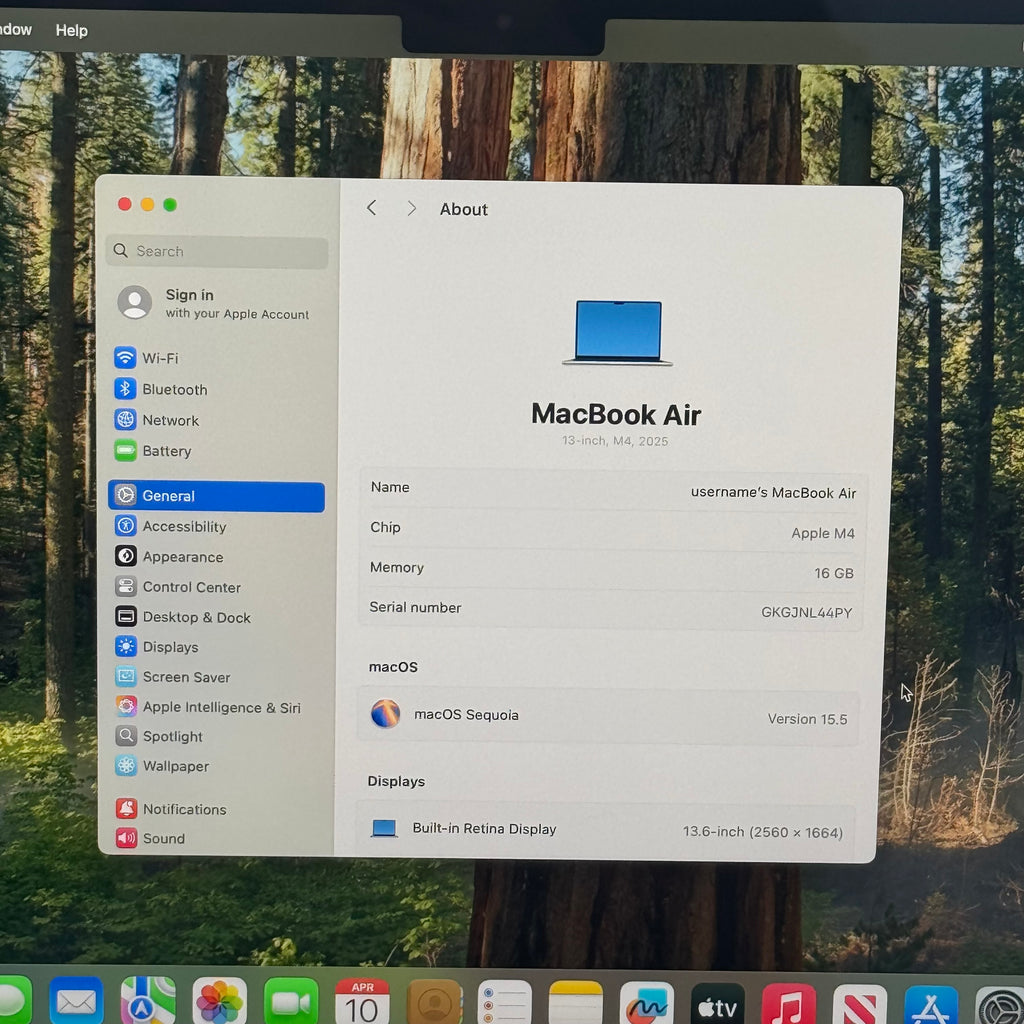Click the About window title
The width and height of the screenshot is (1024, 1024).
pos(464,210)
